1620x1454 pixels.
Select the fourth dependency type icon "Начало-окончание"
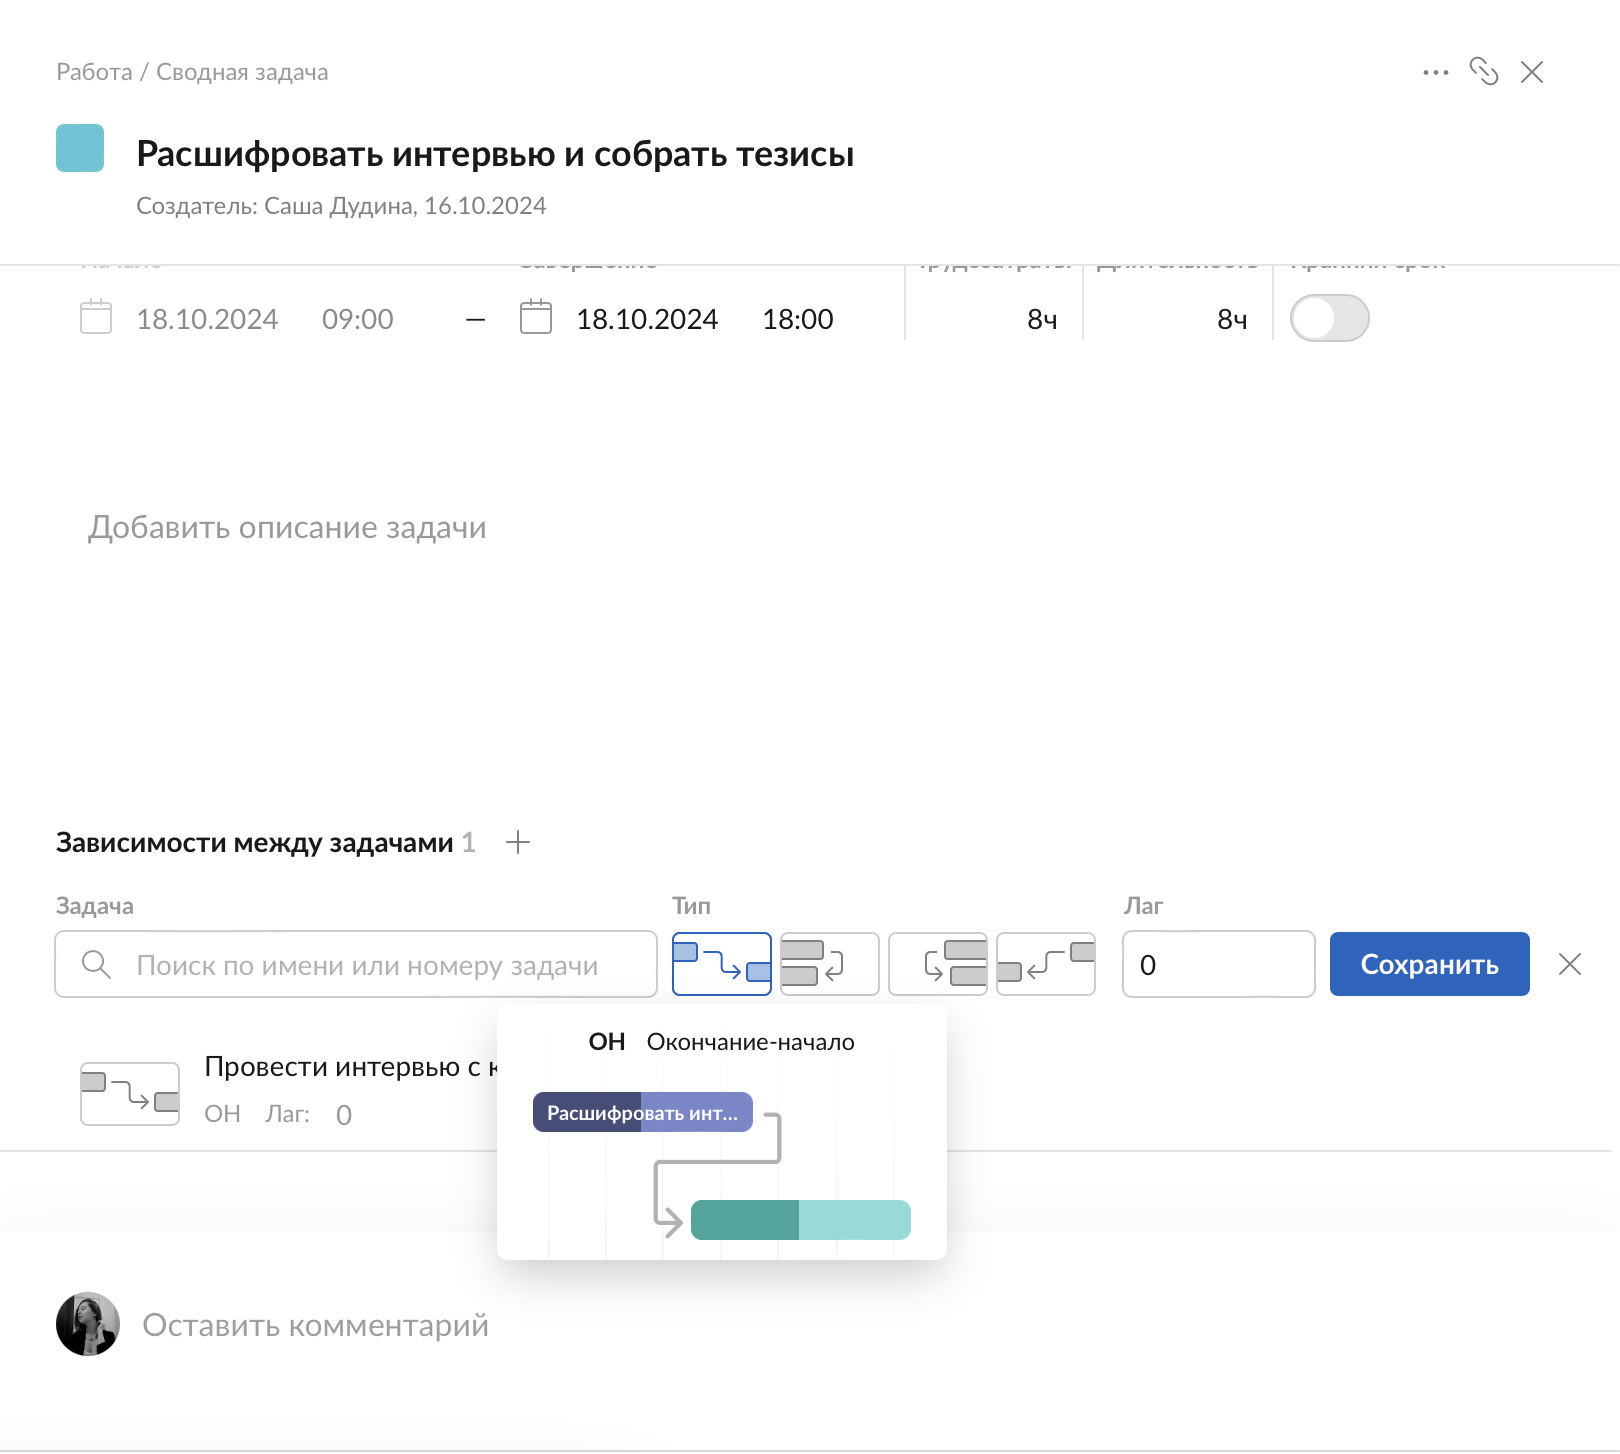1045,964
